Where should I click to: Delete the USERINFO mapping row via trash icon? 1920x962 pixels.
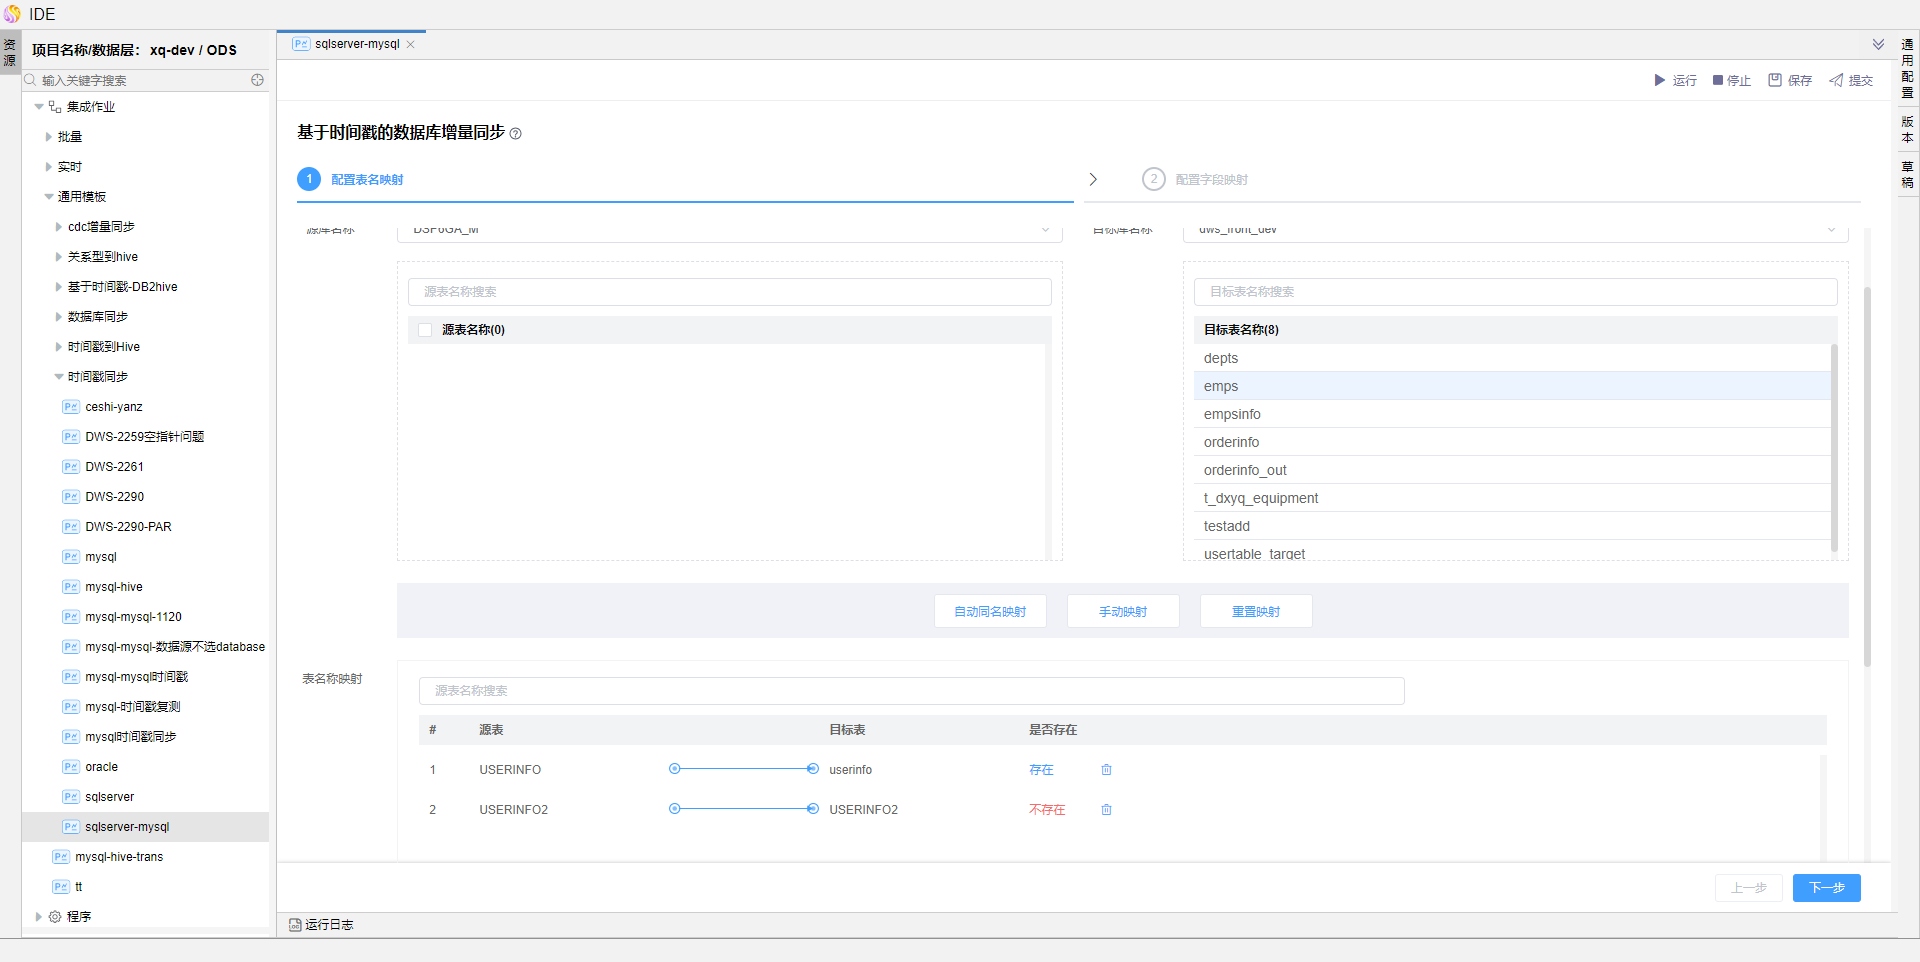1106,770
